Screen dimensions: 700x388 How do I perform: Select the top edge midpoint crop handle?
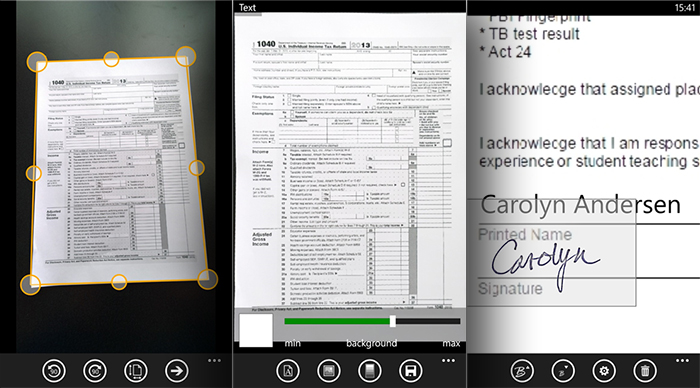pos(111,58)
